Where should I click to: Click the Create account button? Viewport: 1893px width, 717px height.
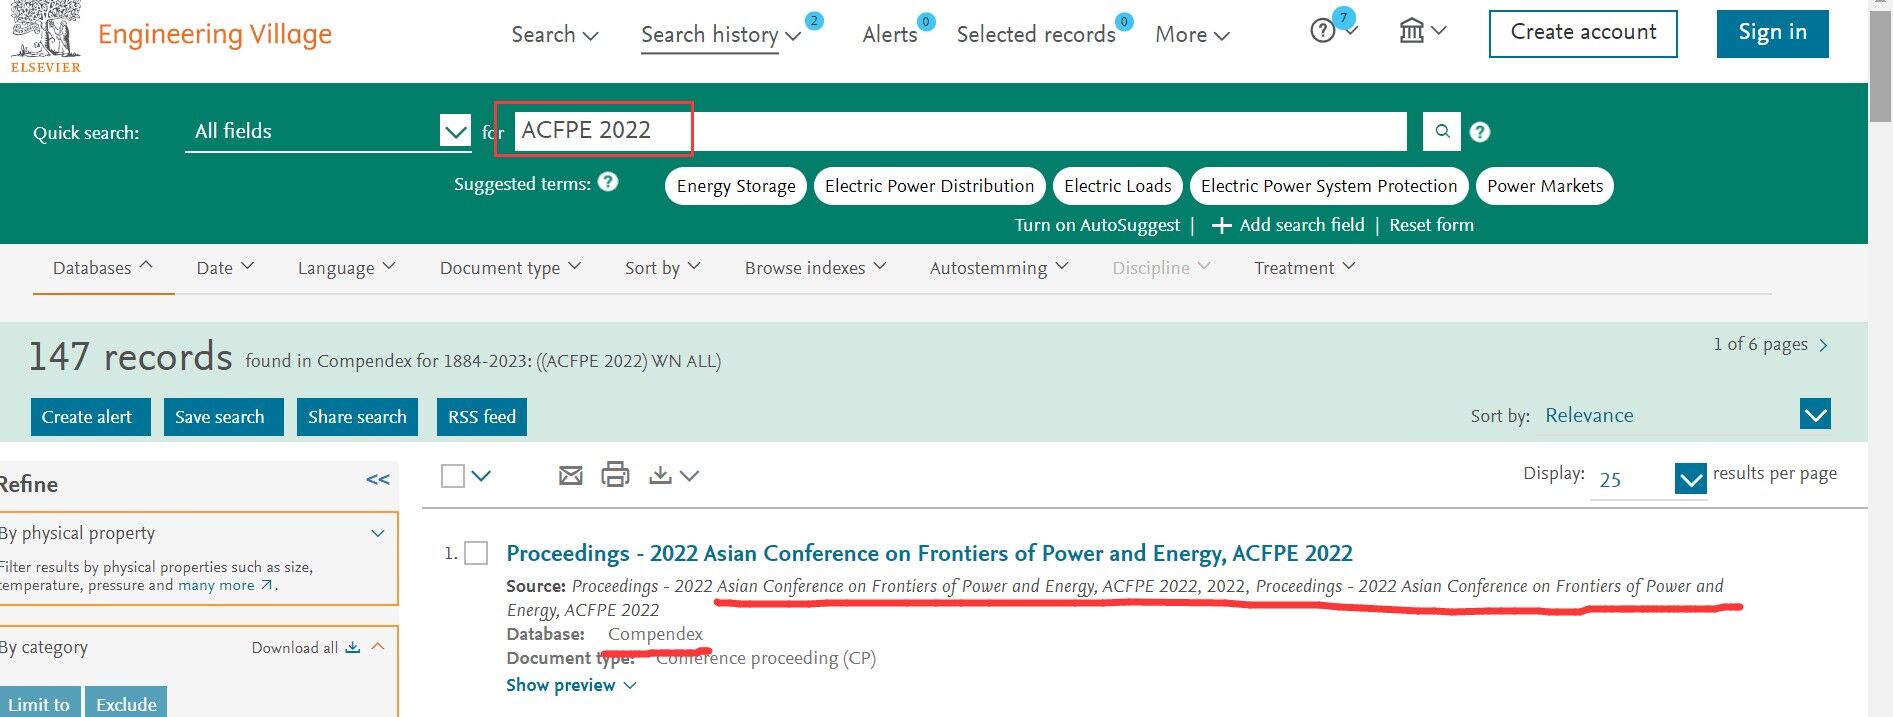click(1583, 33)
